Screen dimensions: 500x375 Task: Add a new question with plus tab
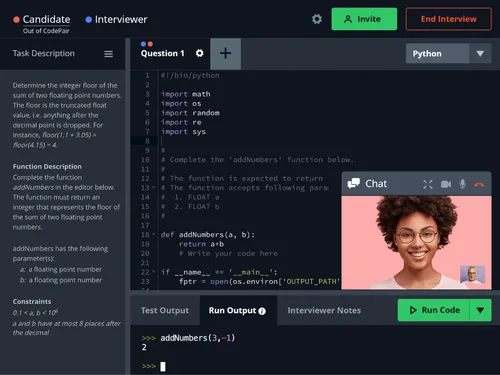coord(225,53)
